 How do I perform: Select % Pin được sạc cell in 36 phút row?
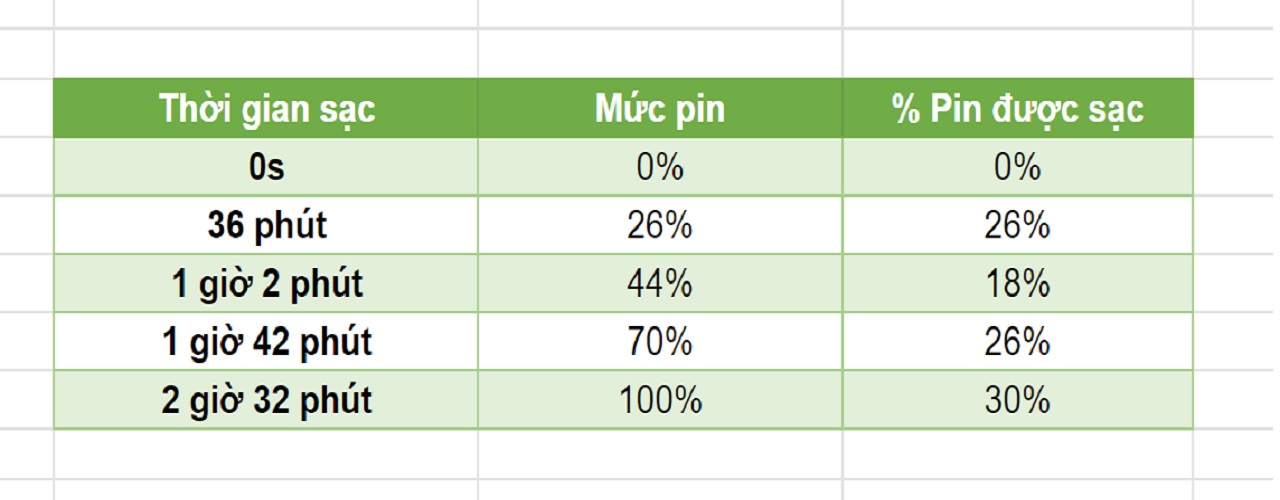coord(1018,225)
